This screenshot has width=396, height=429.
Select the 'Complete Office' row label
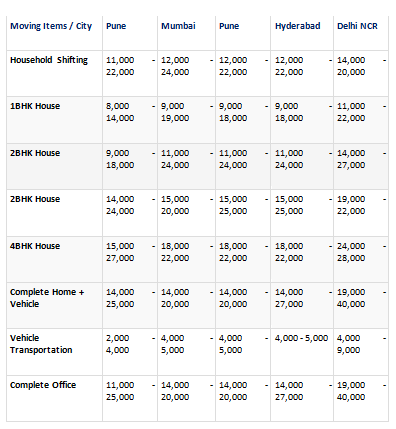tap(43, 385)
